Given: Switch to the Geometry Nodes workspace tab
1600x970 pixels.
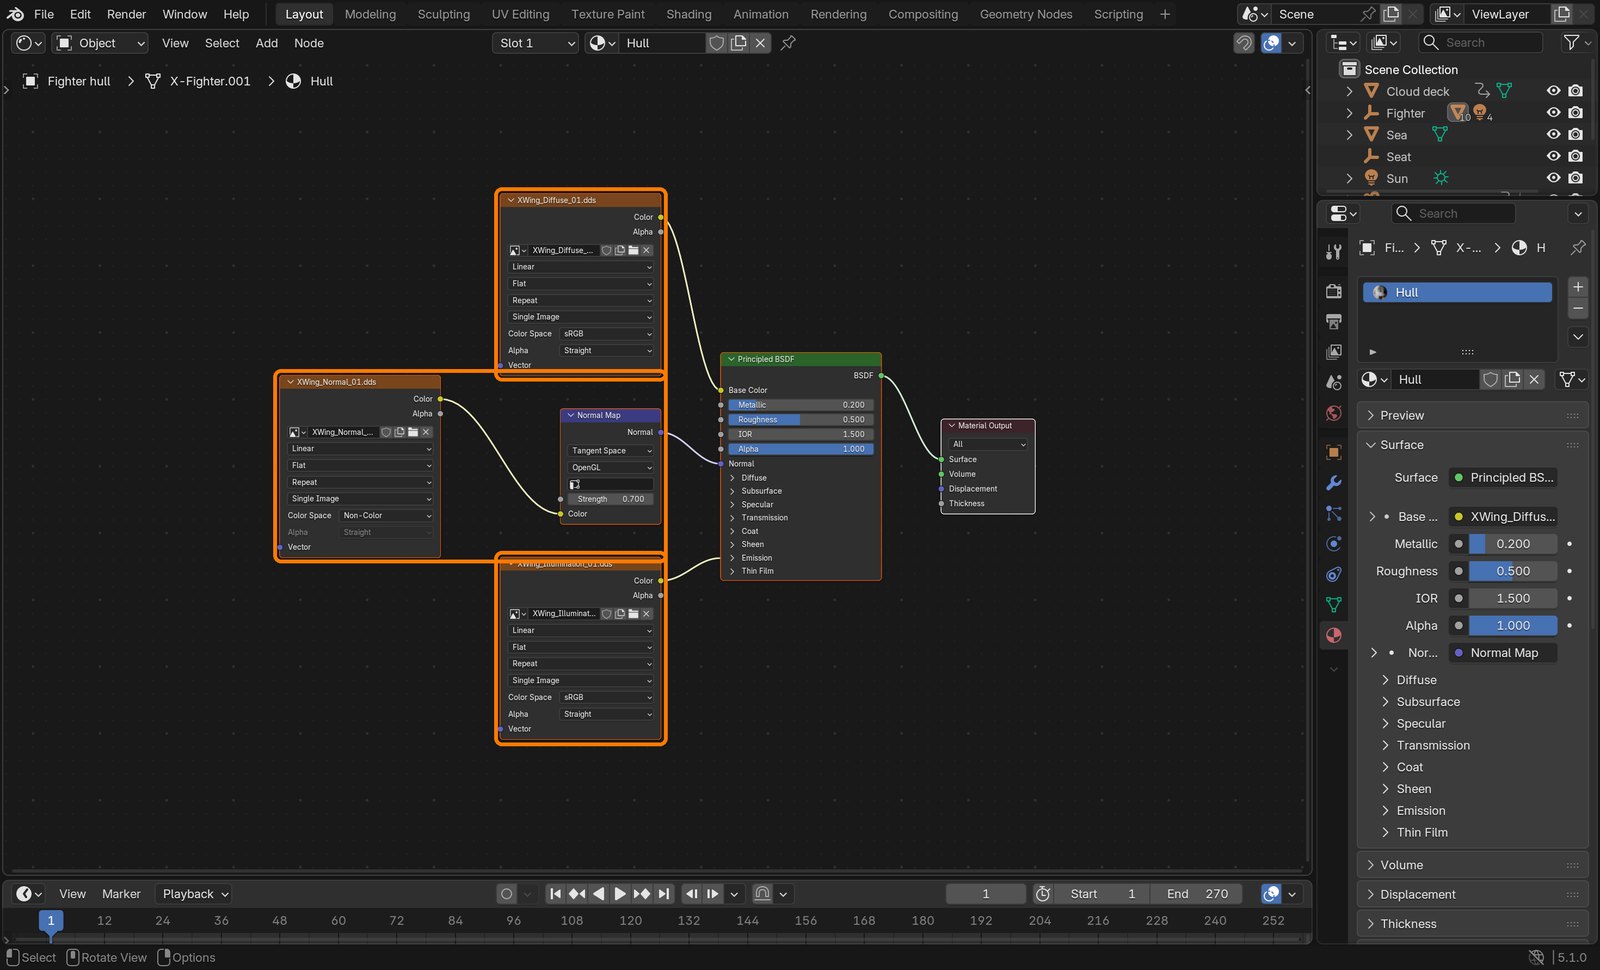Looking at the screenshot, I should (1026, 14).
